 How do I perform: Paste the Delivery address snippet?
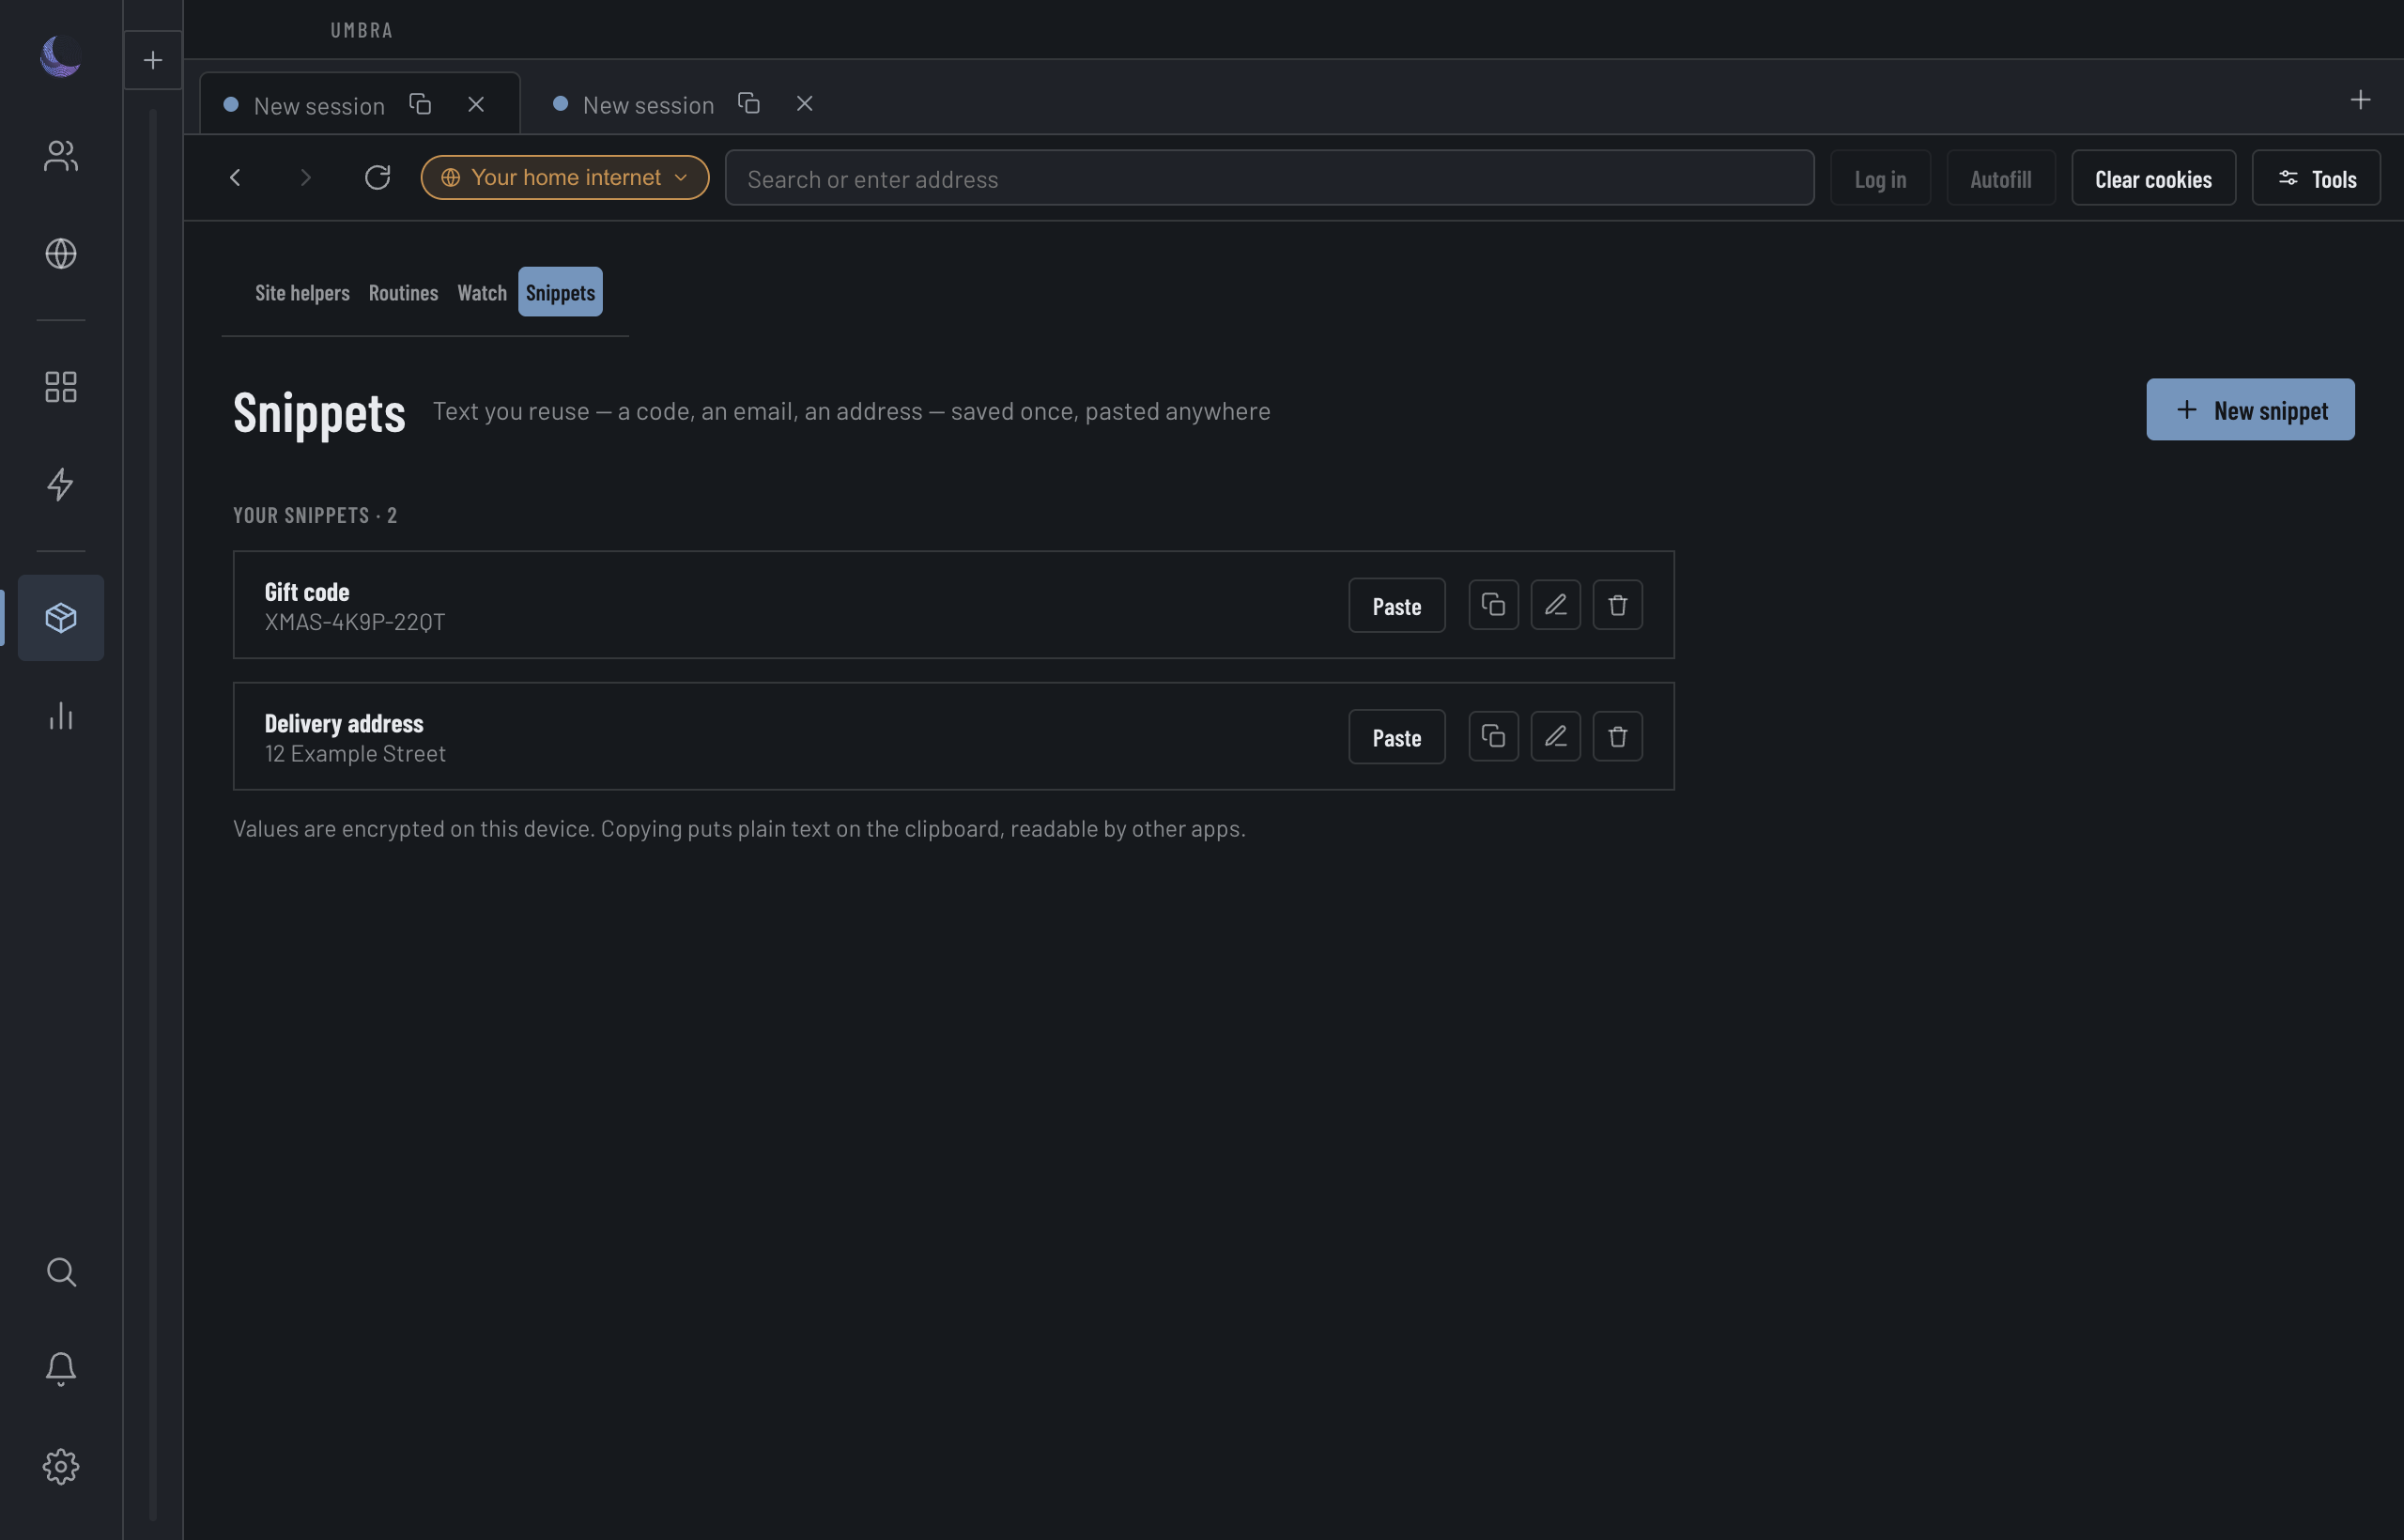tap(1396, 738)
